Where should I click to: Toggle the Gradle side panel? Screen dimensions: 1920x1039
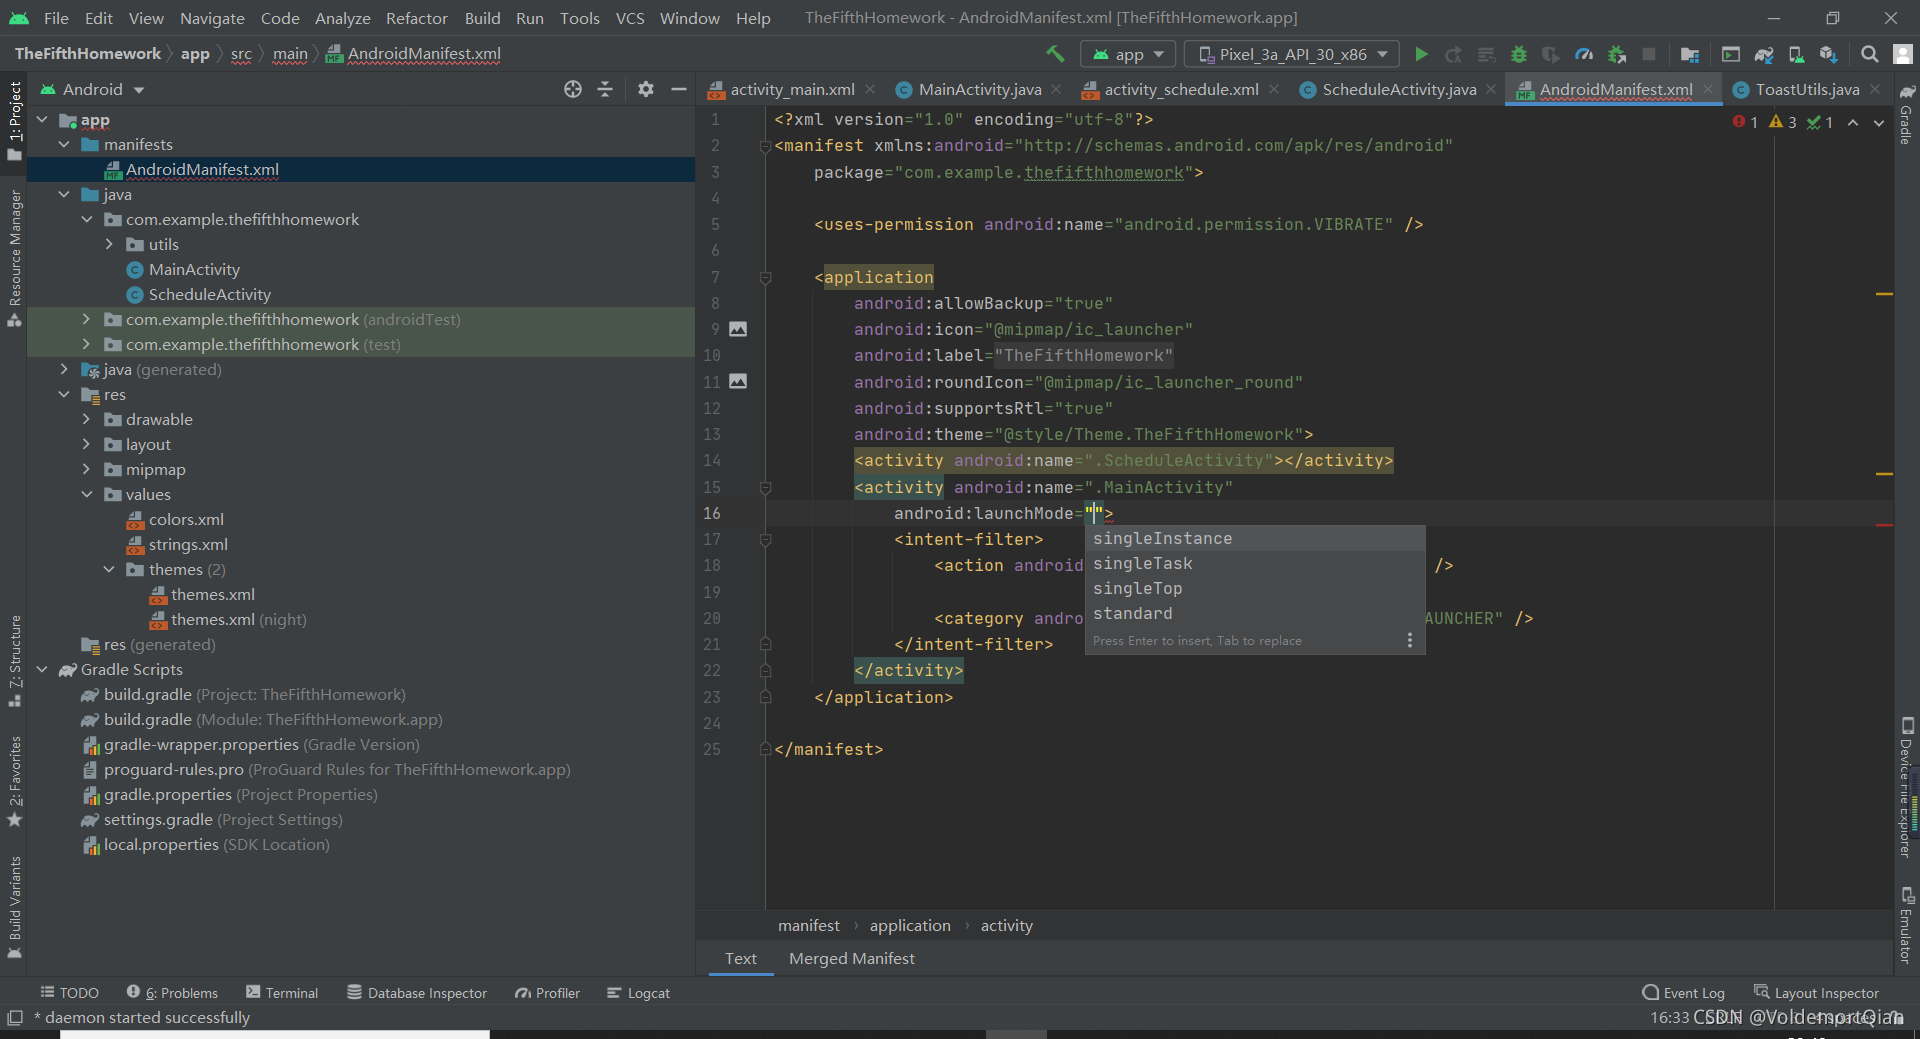1907,115
